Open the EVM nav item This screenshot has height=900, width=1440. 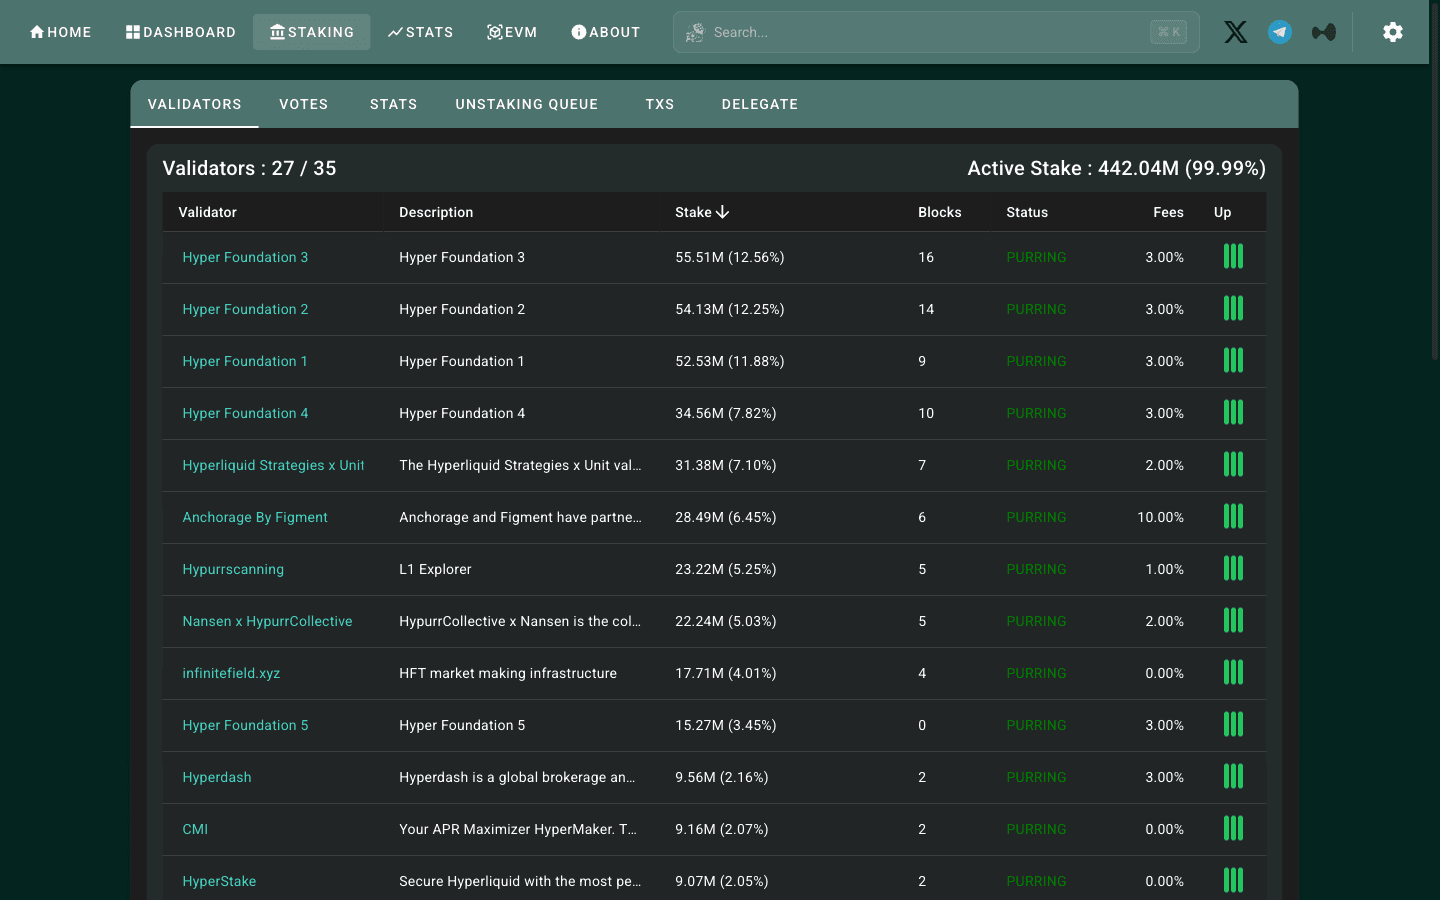click(x=512, y=32)
